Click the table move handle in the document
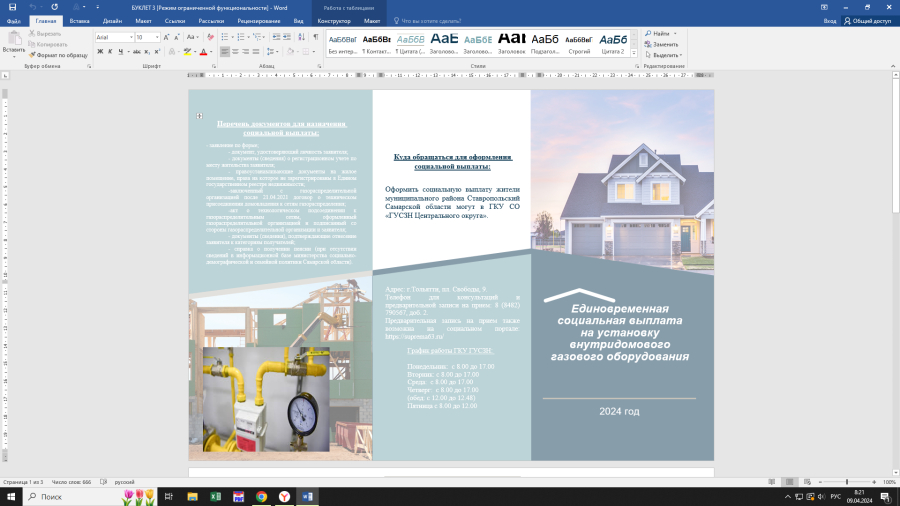Viewport: 900px width, 506px height. click(x=199, y=116)
